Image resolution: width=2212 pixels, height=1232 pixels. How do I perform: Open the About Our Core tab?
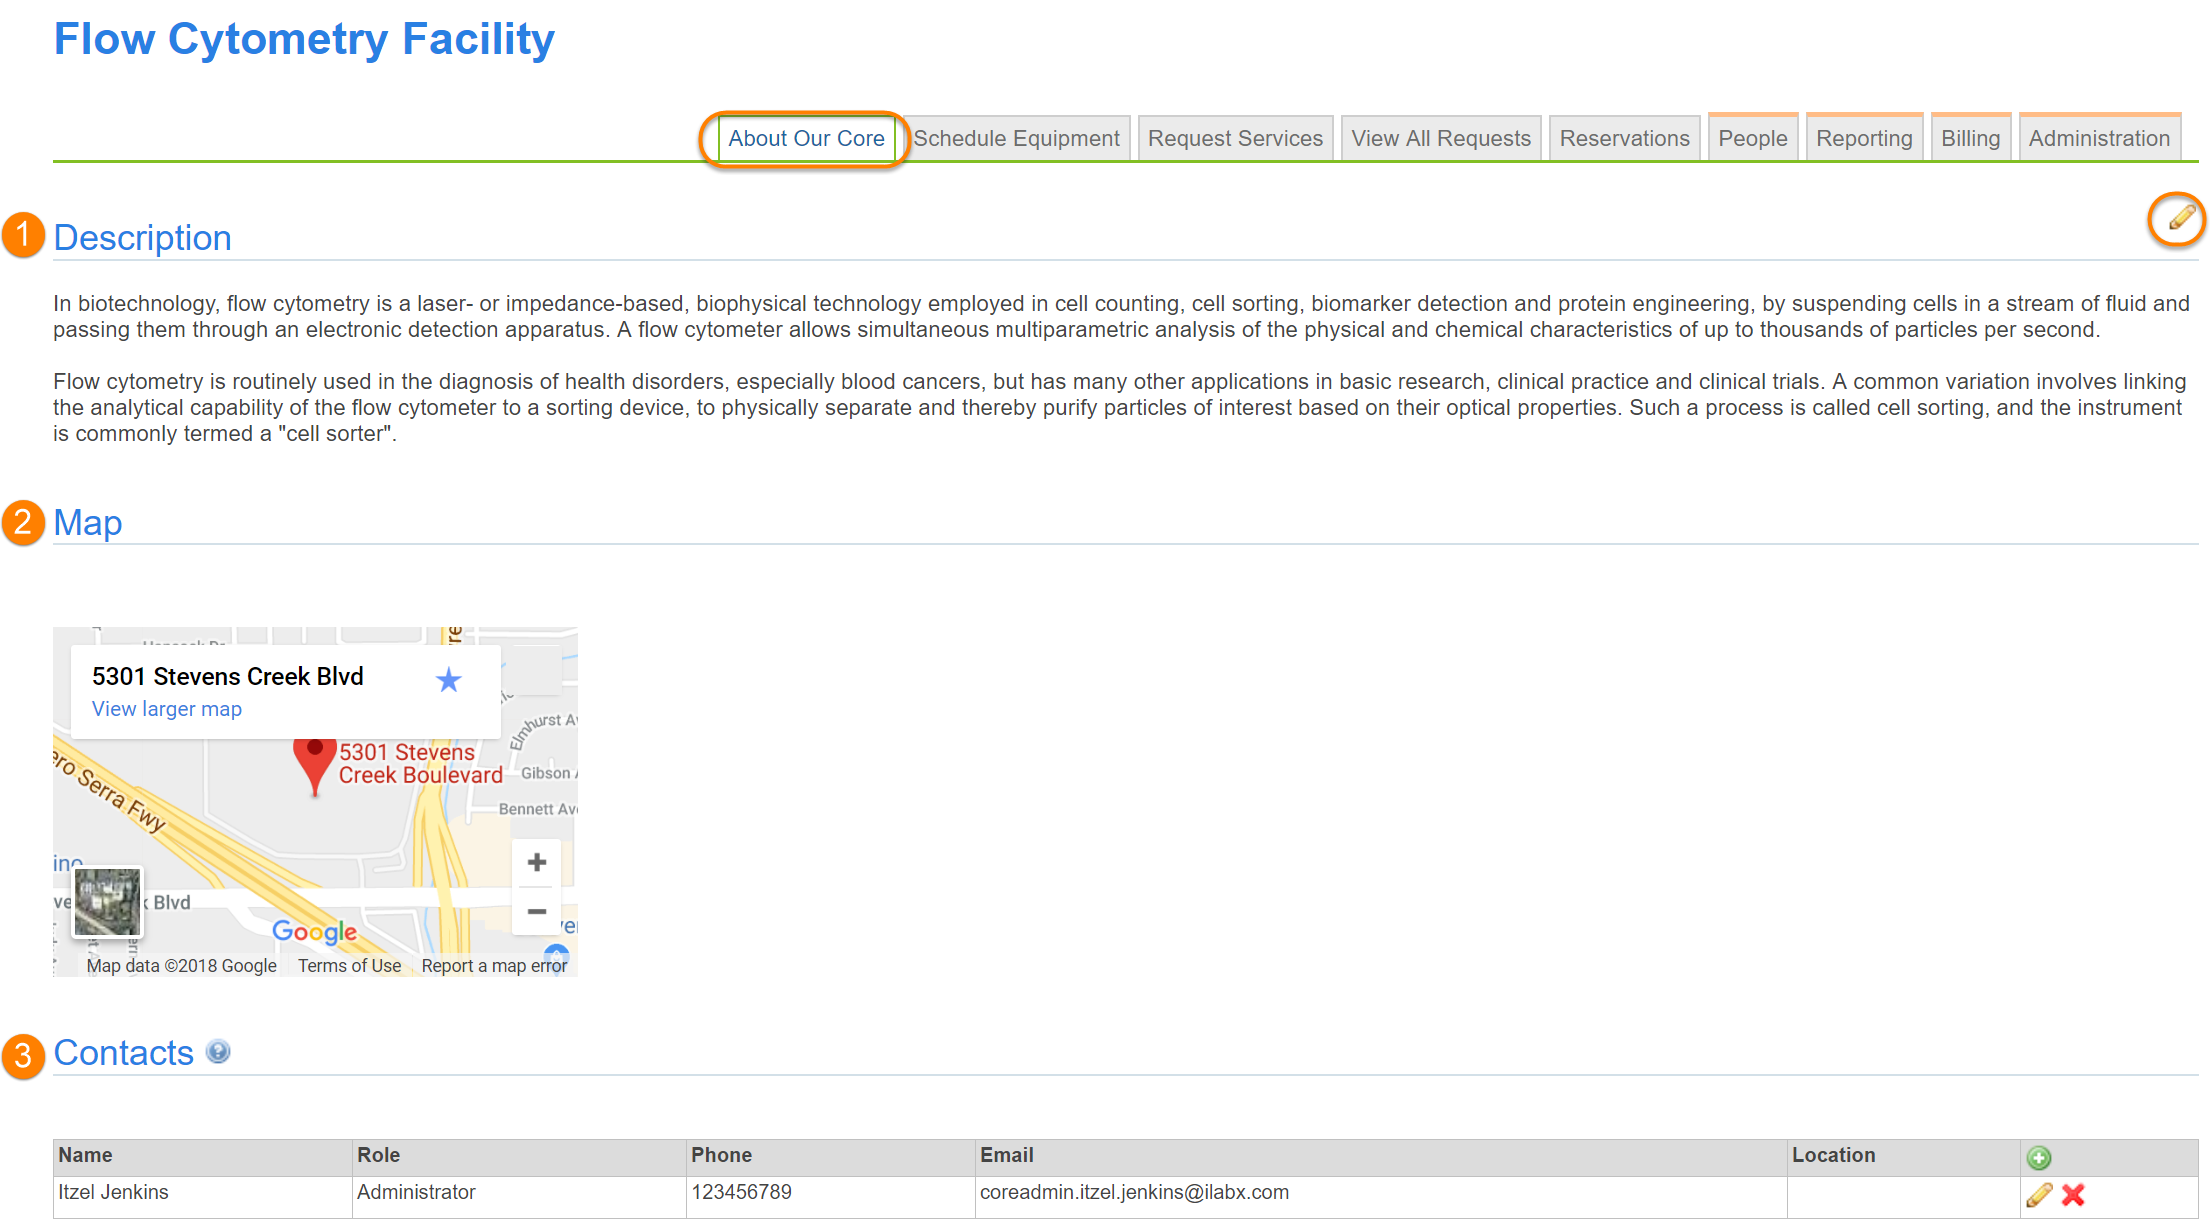click(806, 139)
